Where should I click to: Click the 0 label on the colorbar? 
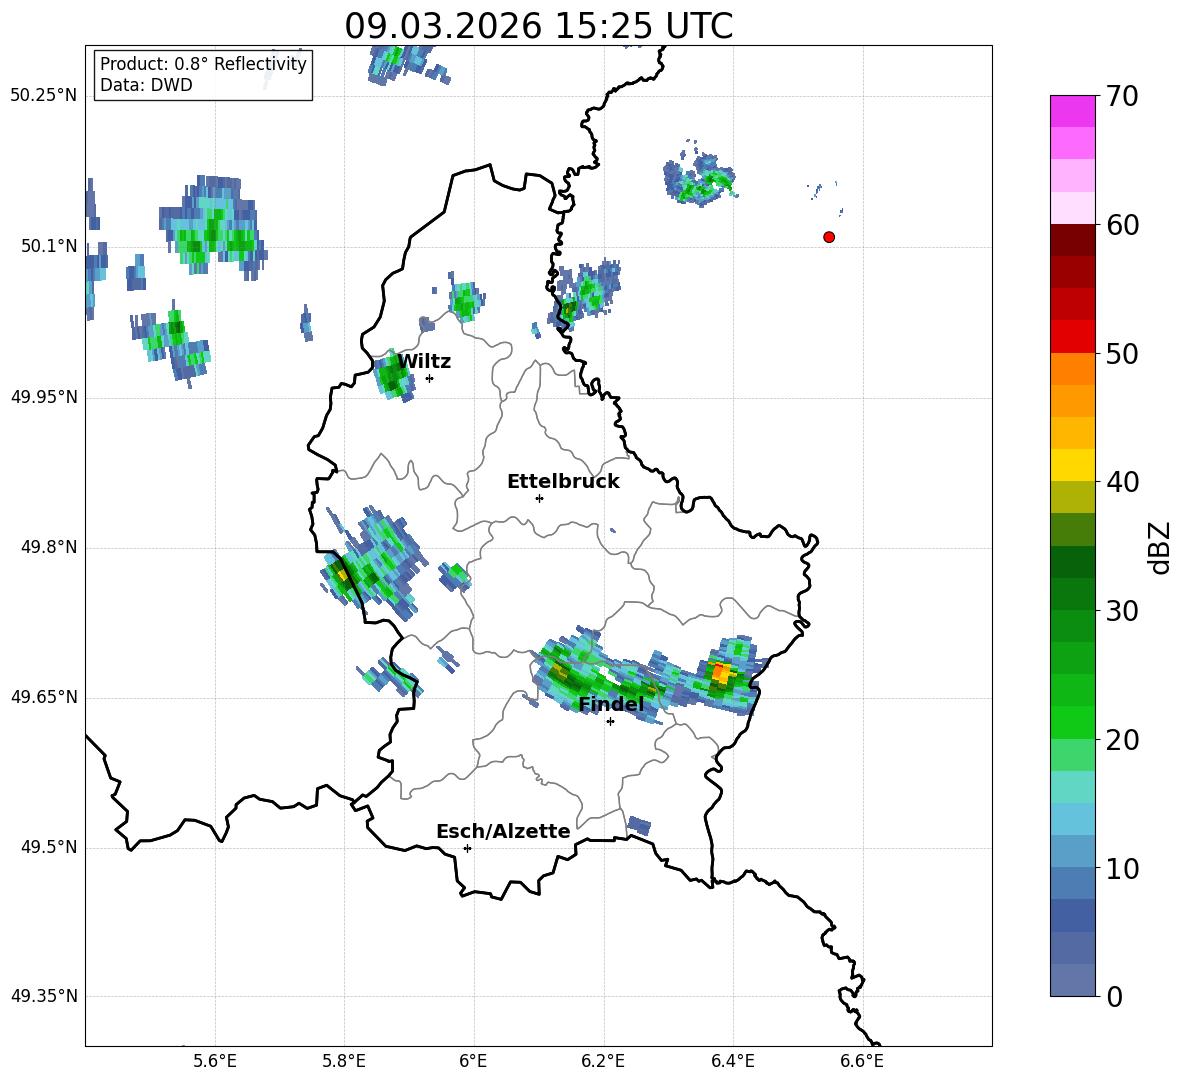click(1114, 996)
